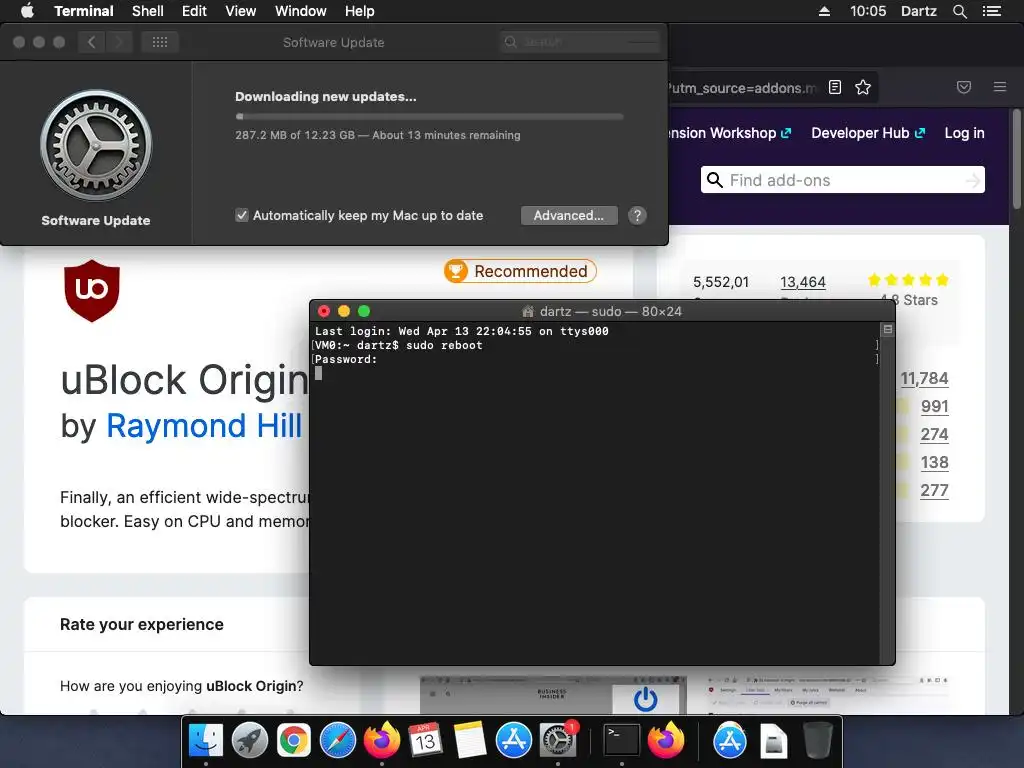Click the Software Update gear icon
The width and height of the screenshot is (1024, 768).
tap(96, 145)
